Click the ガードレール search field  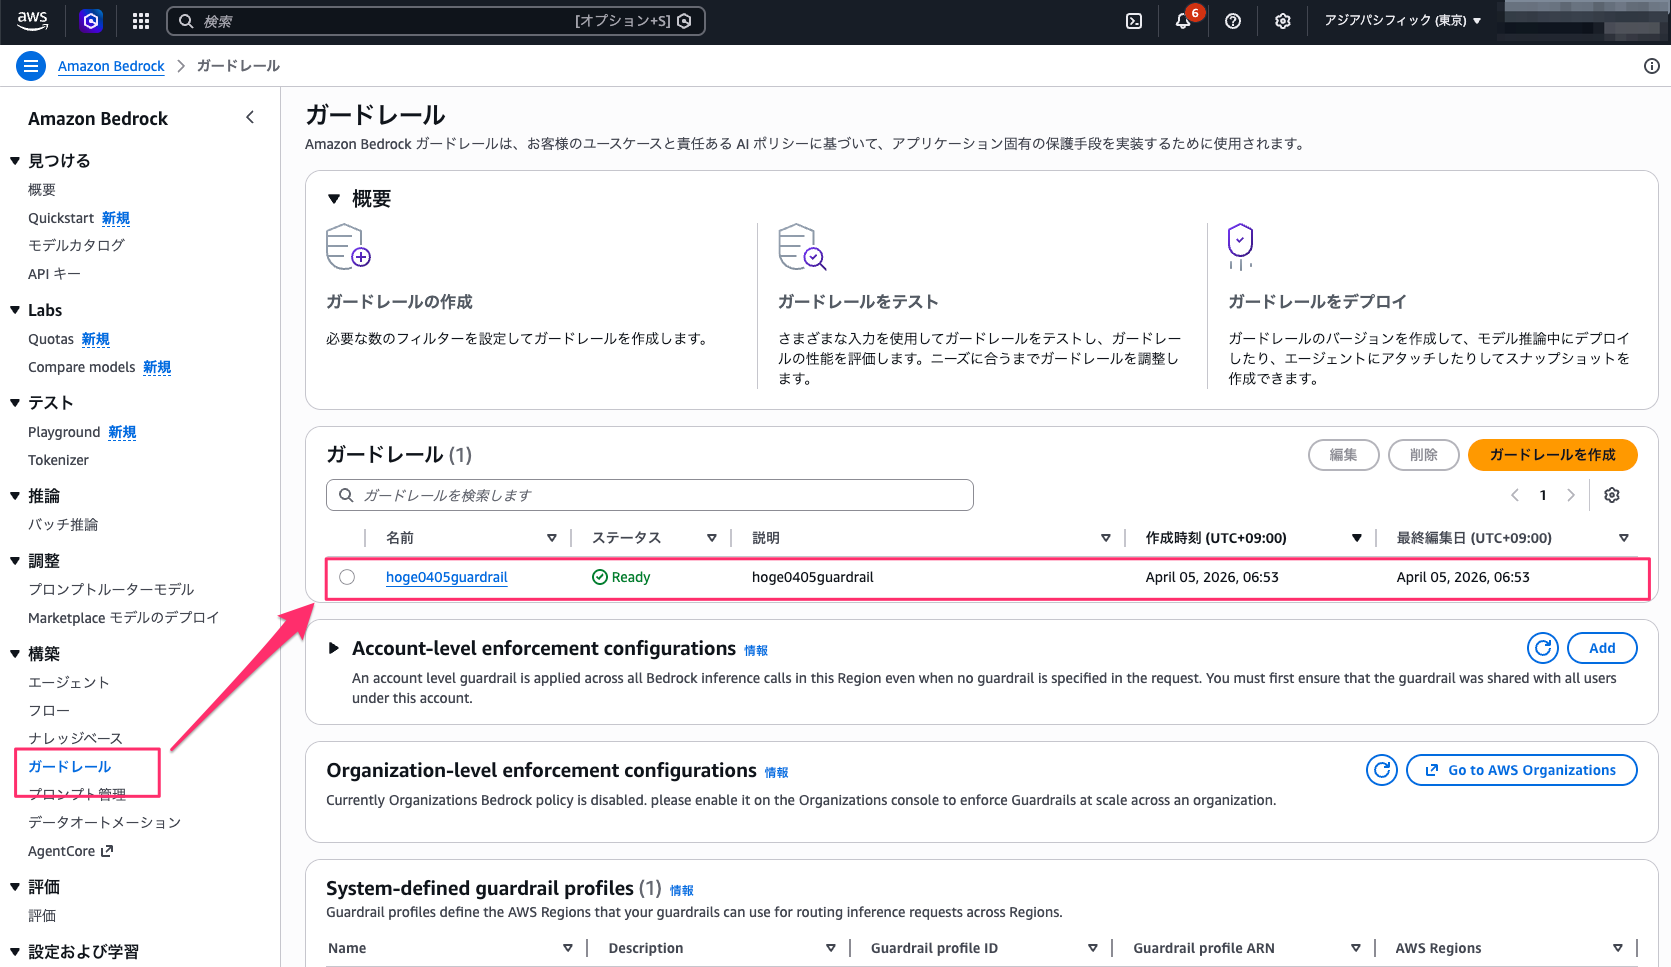click(x=650, y=495)
